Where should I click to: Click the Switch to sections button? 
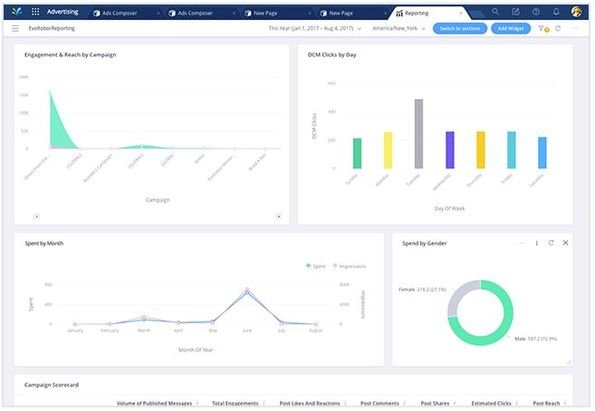click(x=460, y=28)
